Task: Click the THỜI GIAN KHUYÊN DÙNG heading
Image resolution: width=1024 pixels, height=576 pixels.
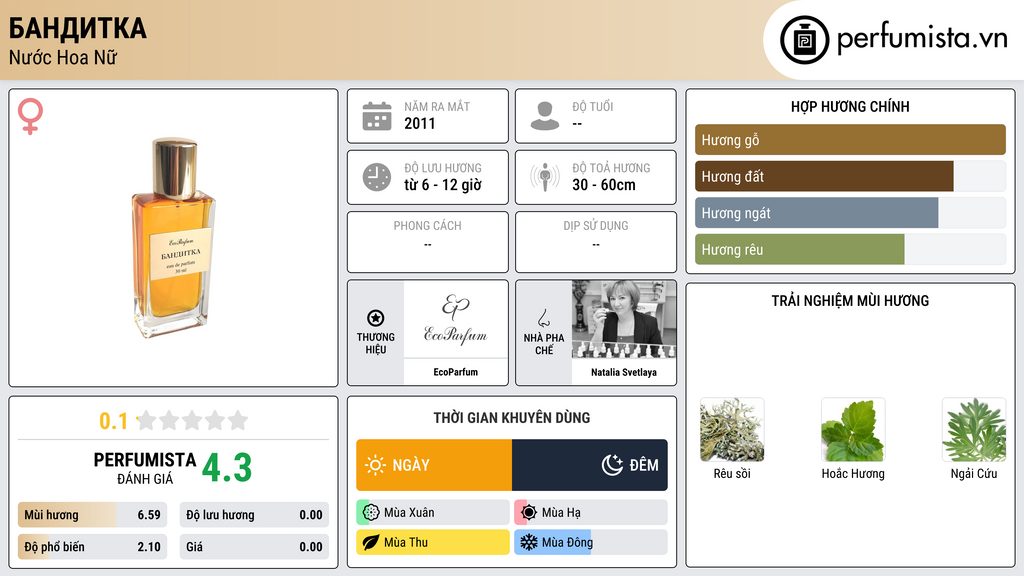Action: (512, 418)
